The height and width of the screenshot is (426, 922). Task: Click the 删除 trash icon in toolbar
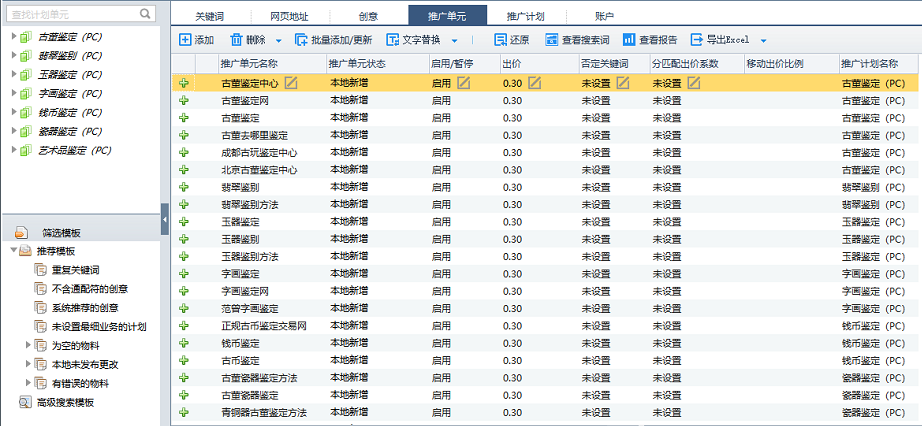click(236, 40)
